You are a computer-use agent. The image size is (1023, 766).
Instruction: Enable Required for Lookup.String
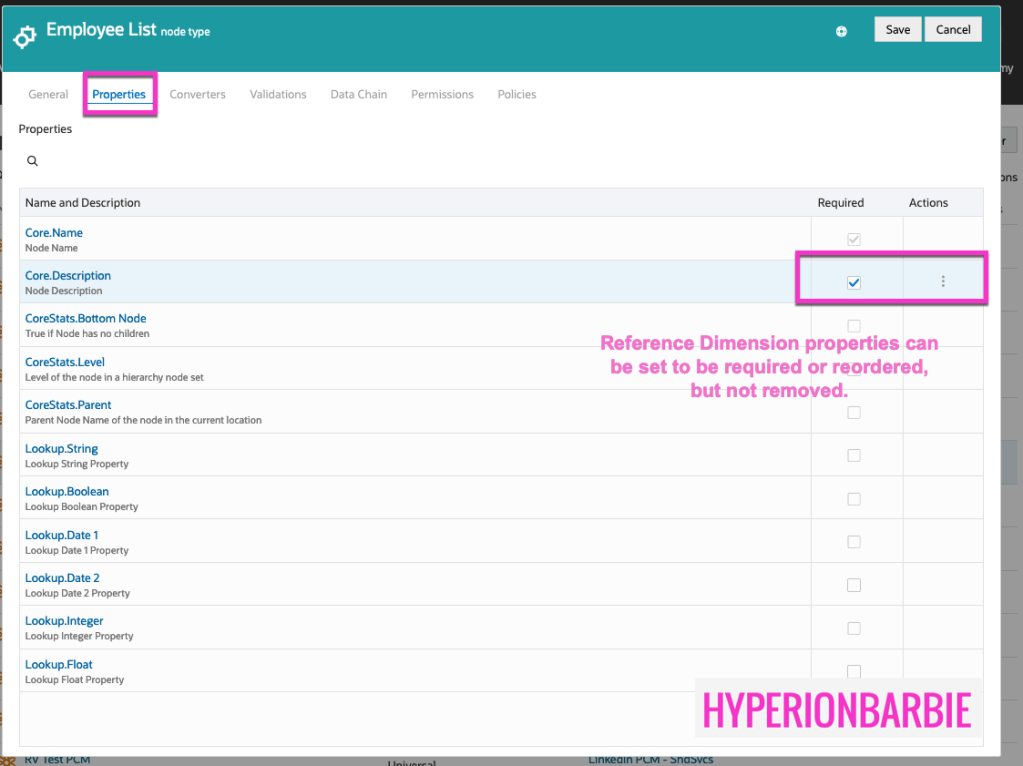[853, 455]
